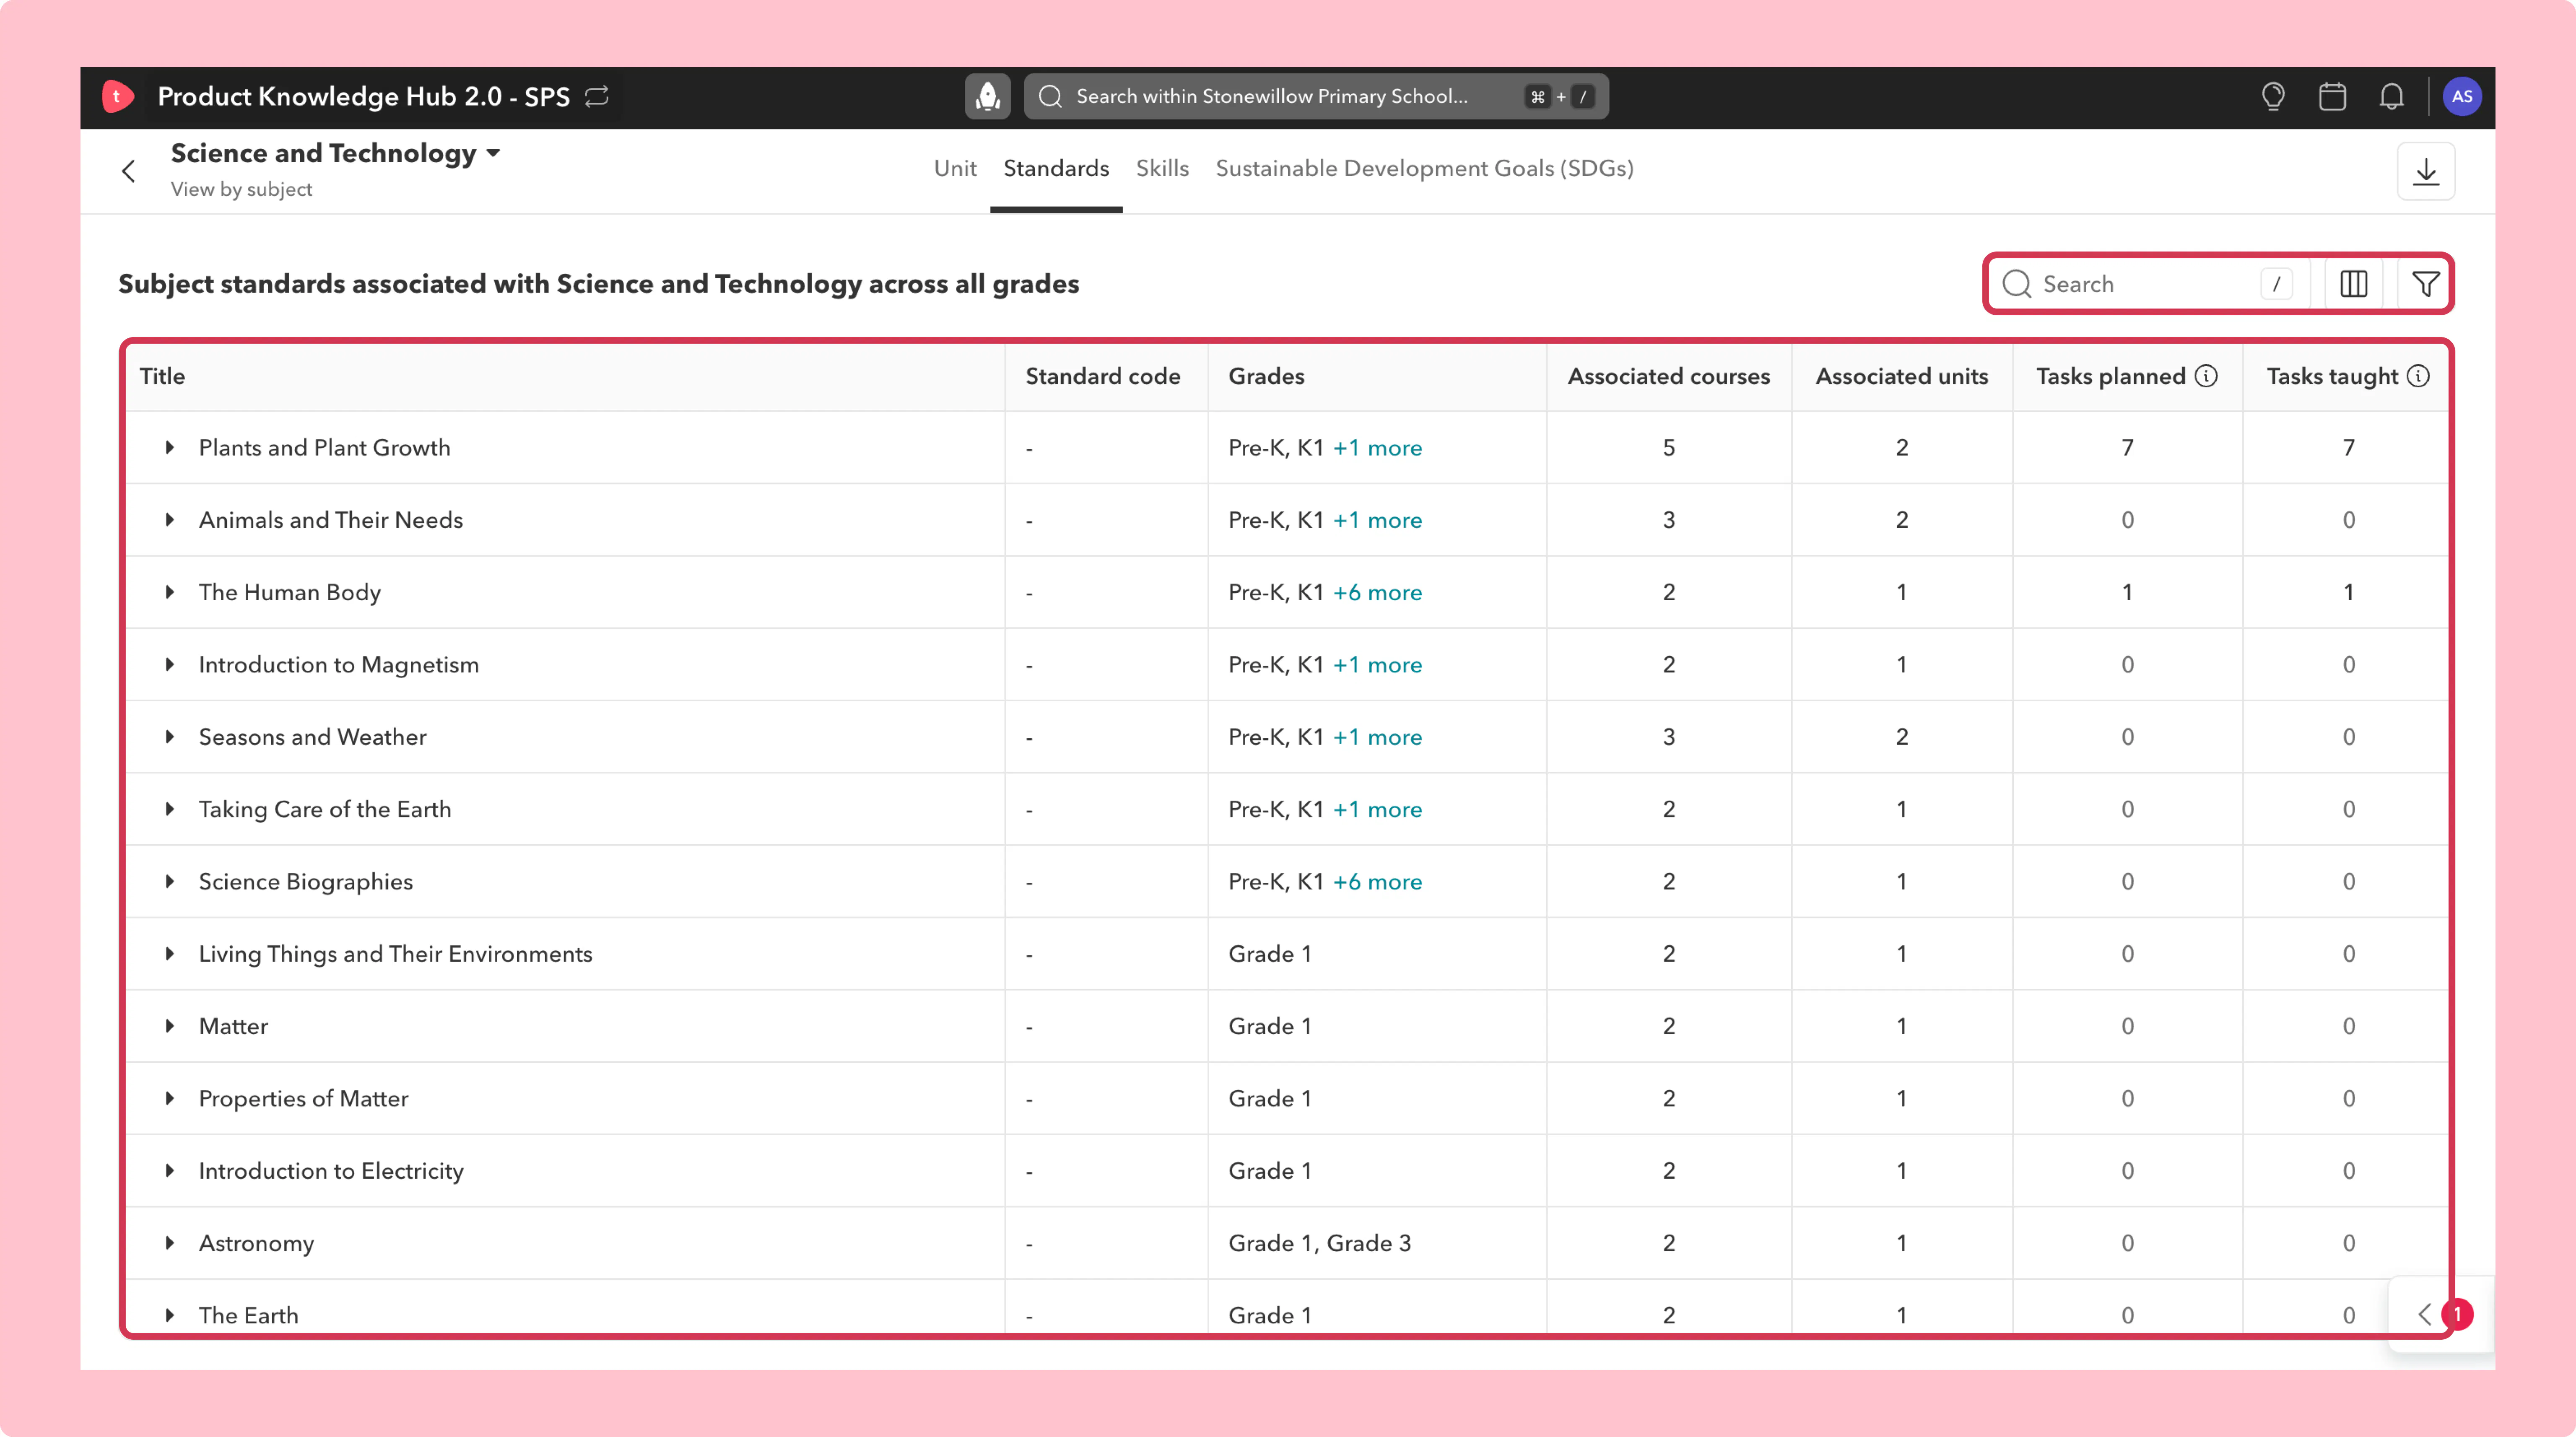
Task: Expand the Matter row
Action: 170,1026
